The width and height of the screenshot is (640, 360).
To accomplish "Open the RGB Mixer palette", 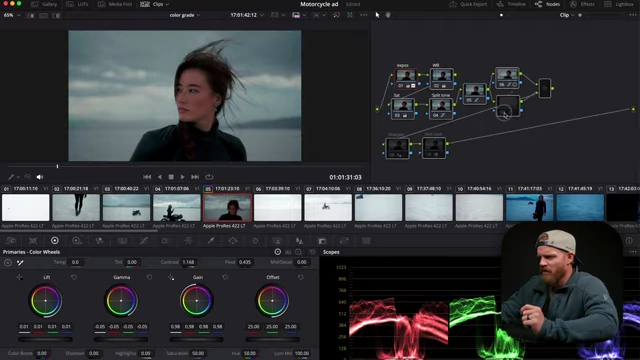I will coord(99,241).
